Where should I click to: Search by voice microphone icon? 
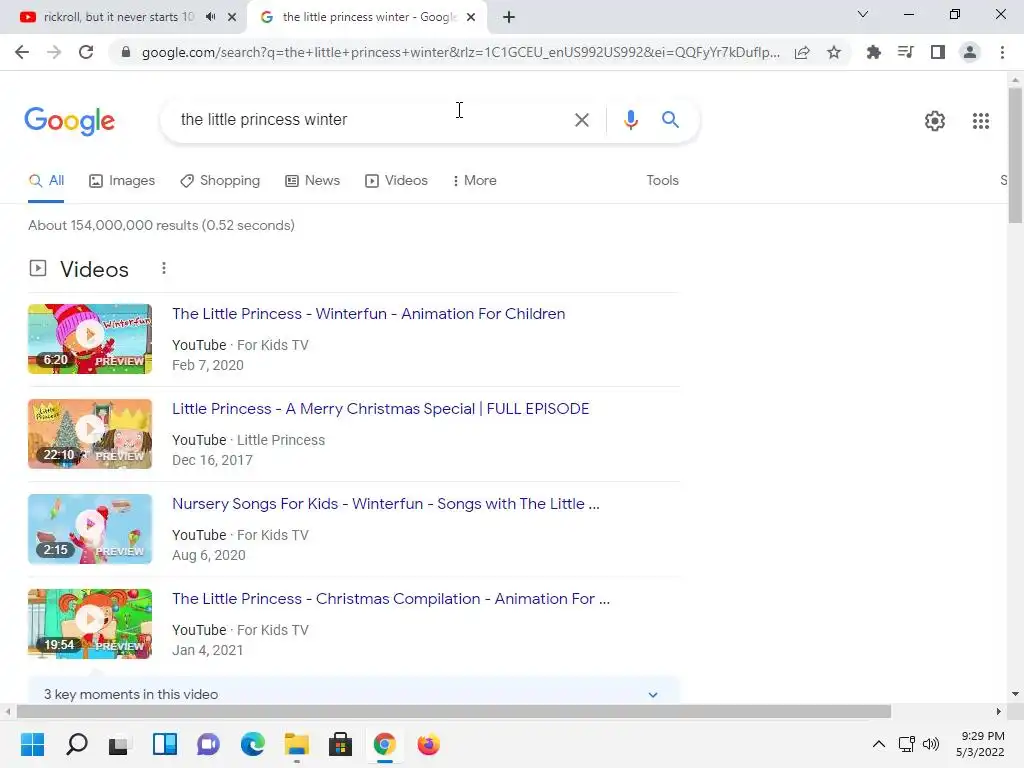[x=630, y=120]
